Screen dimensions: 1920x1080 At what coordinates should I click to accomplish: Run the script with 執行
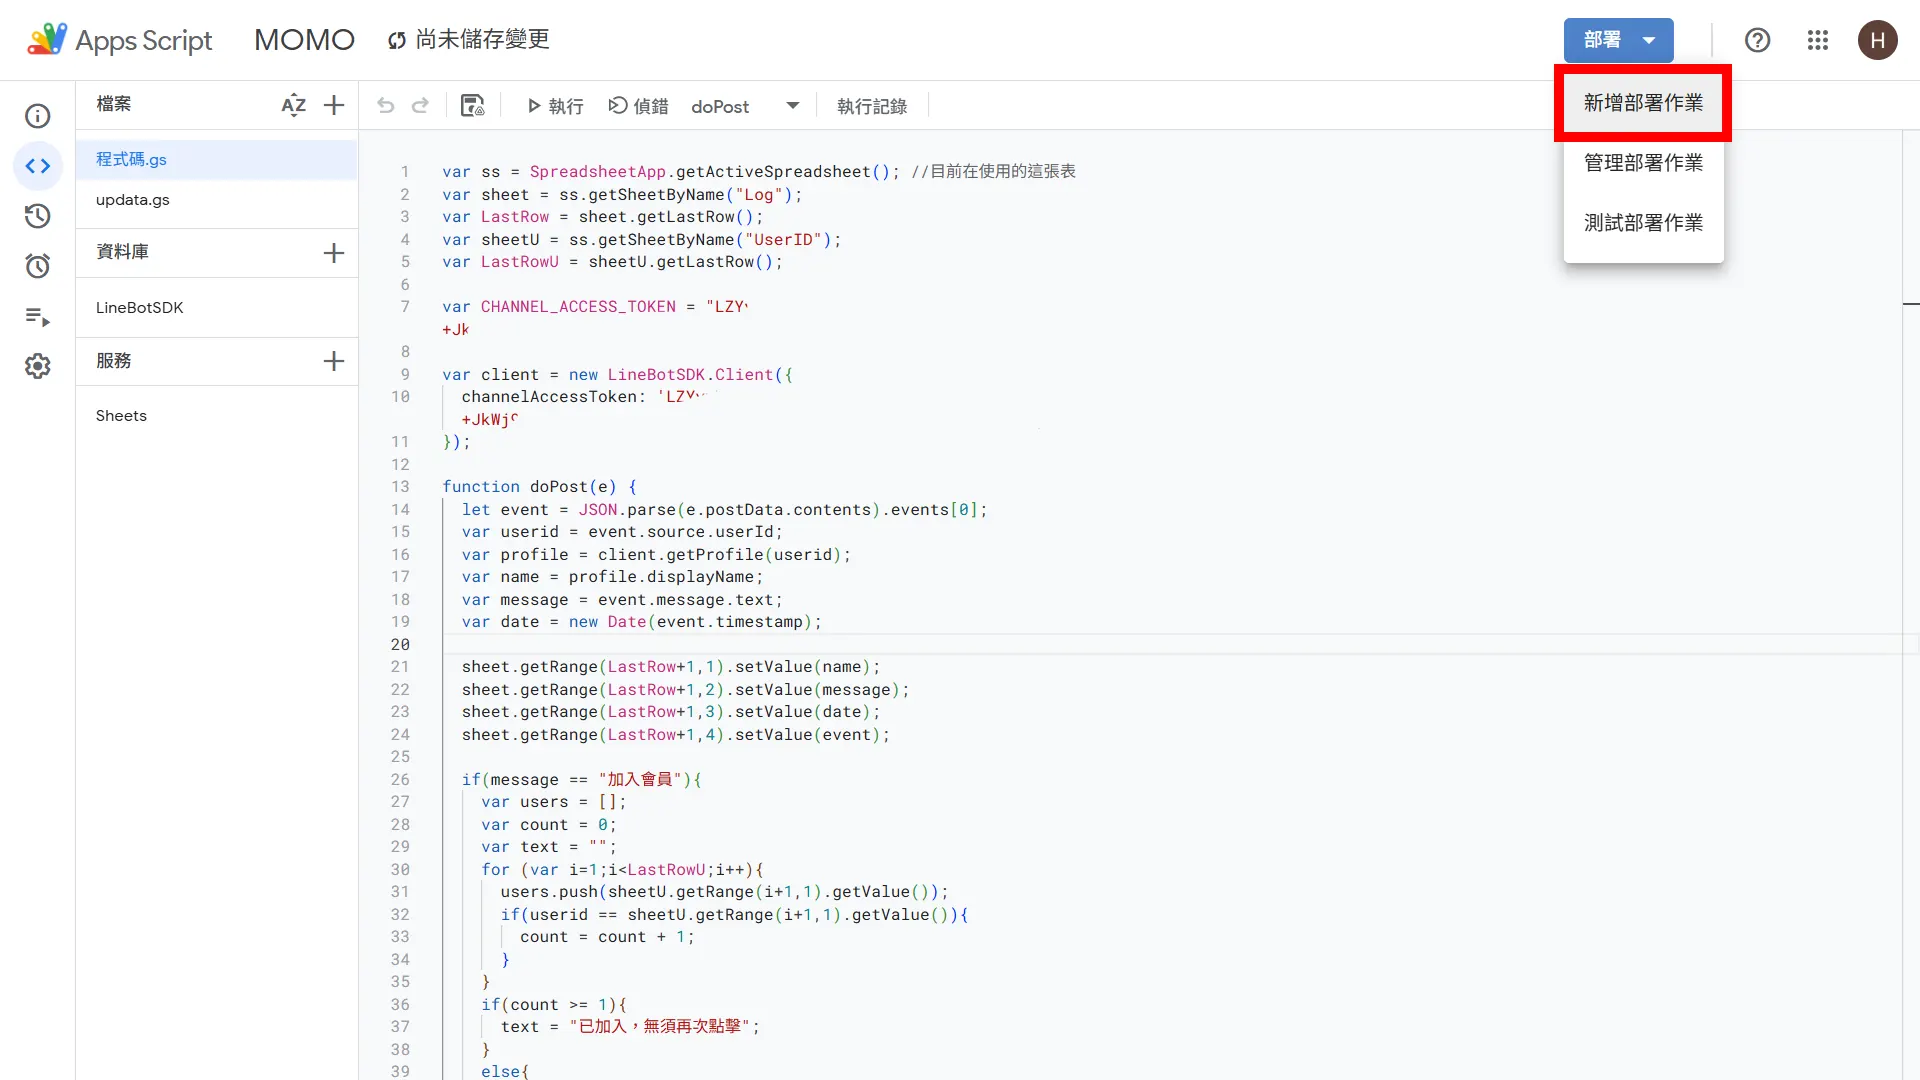click(553, 105)
